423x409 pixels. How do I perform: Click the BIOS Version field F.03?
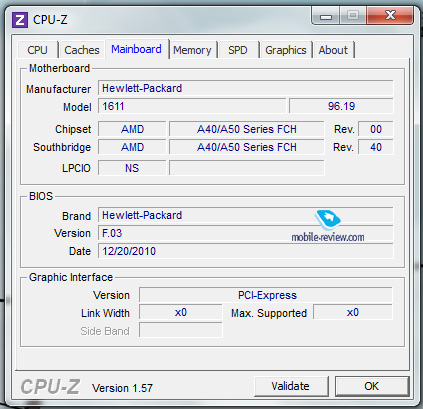246,233
